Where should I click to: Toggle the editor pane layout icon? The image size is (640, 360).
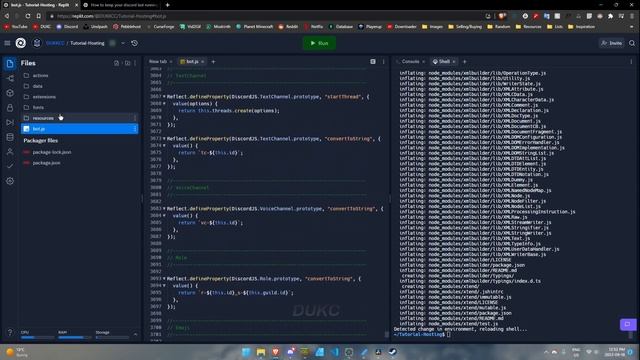[x=373, y=62]
